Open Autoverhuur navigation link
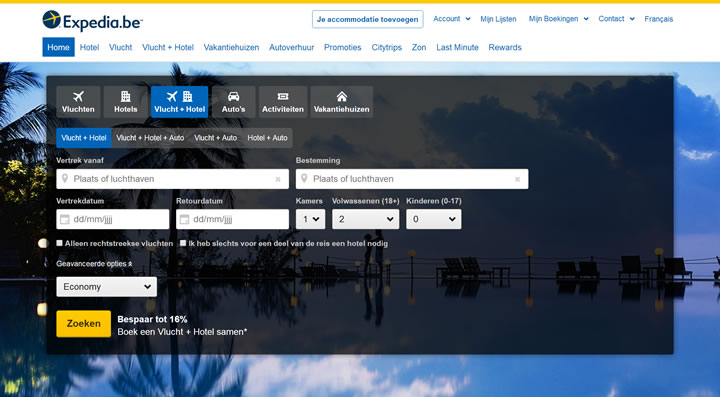This screenshot has width=720, height=397. click(292, 47)
